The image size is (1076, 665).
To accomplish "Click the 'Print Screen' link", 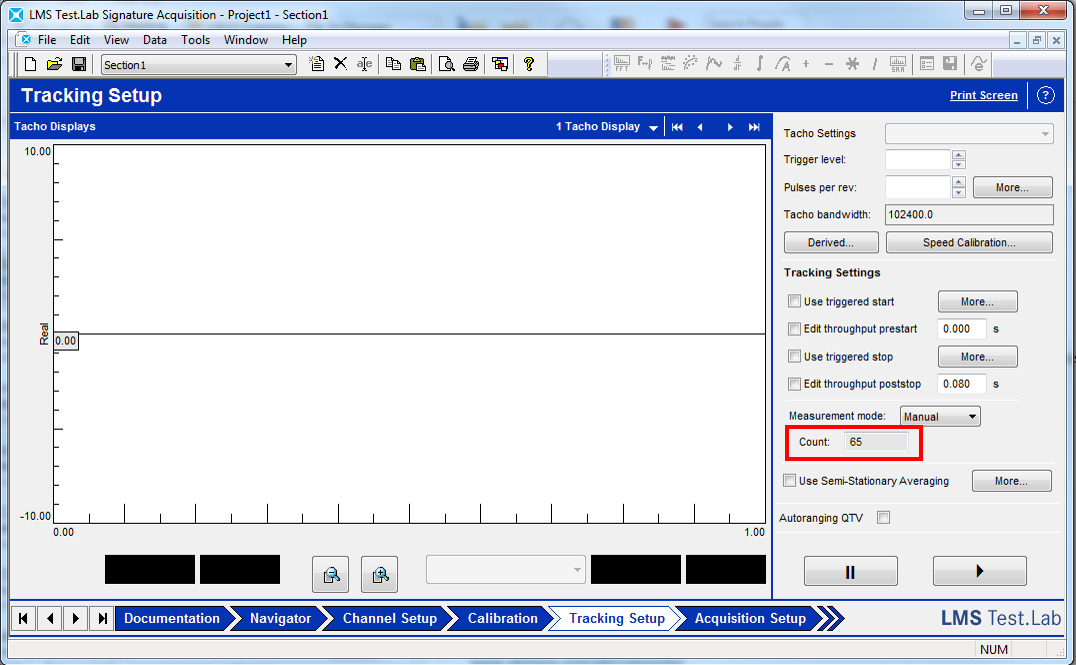I will pyautogui.click(x=983, y=95).
